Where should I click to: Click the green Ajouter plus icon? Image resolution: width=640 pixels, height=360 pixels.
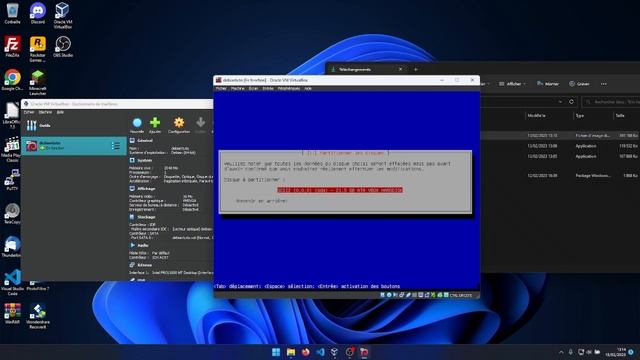point(155,125)
